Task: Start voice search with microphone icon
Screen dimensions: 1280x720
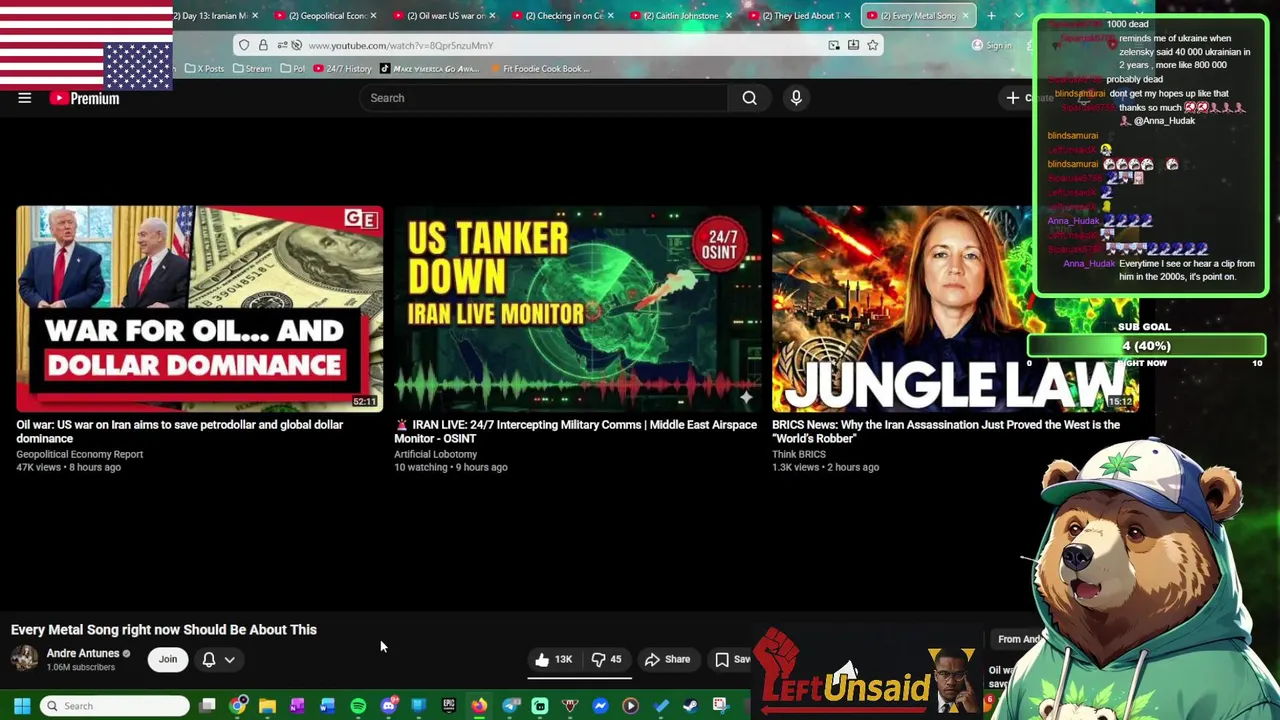Action: tap(796, 98)
